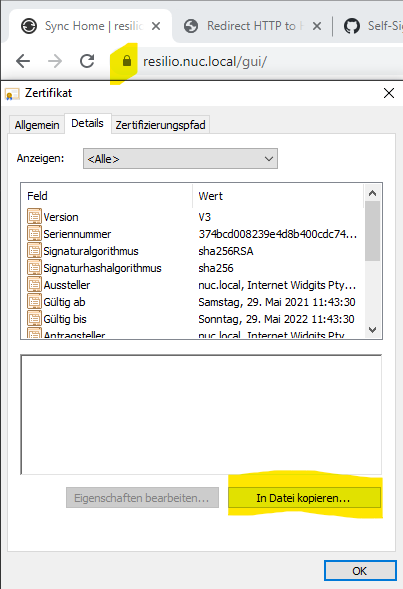403x589 pixels.
Task: Select the Gültig bis row
Action: coord(192,319)
